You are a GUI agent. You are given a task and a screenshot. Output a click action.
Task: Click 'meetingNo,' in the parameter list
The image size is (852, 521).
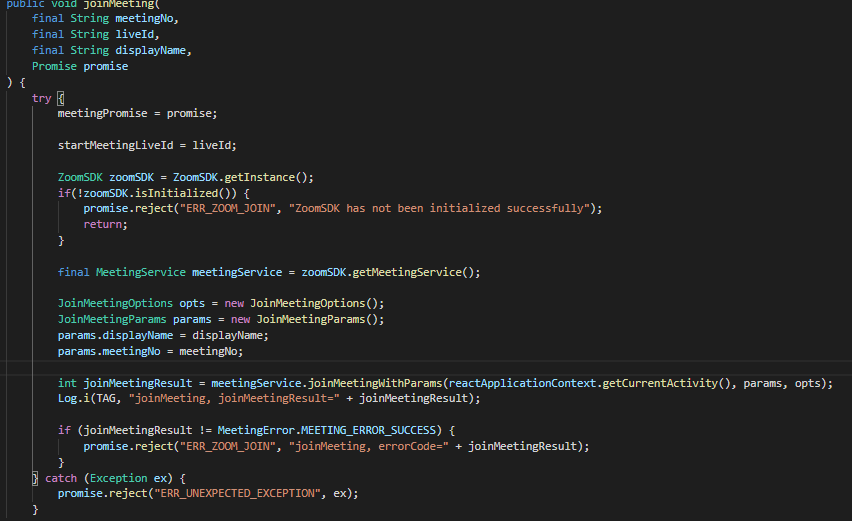pos(147,18)
